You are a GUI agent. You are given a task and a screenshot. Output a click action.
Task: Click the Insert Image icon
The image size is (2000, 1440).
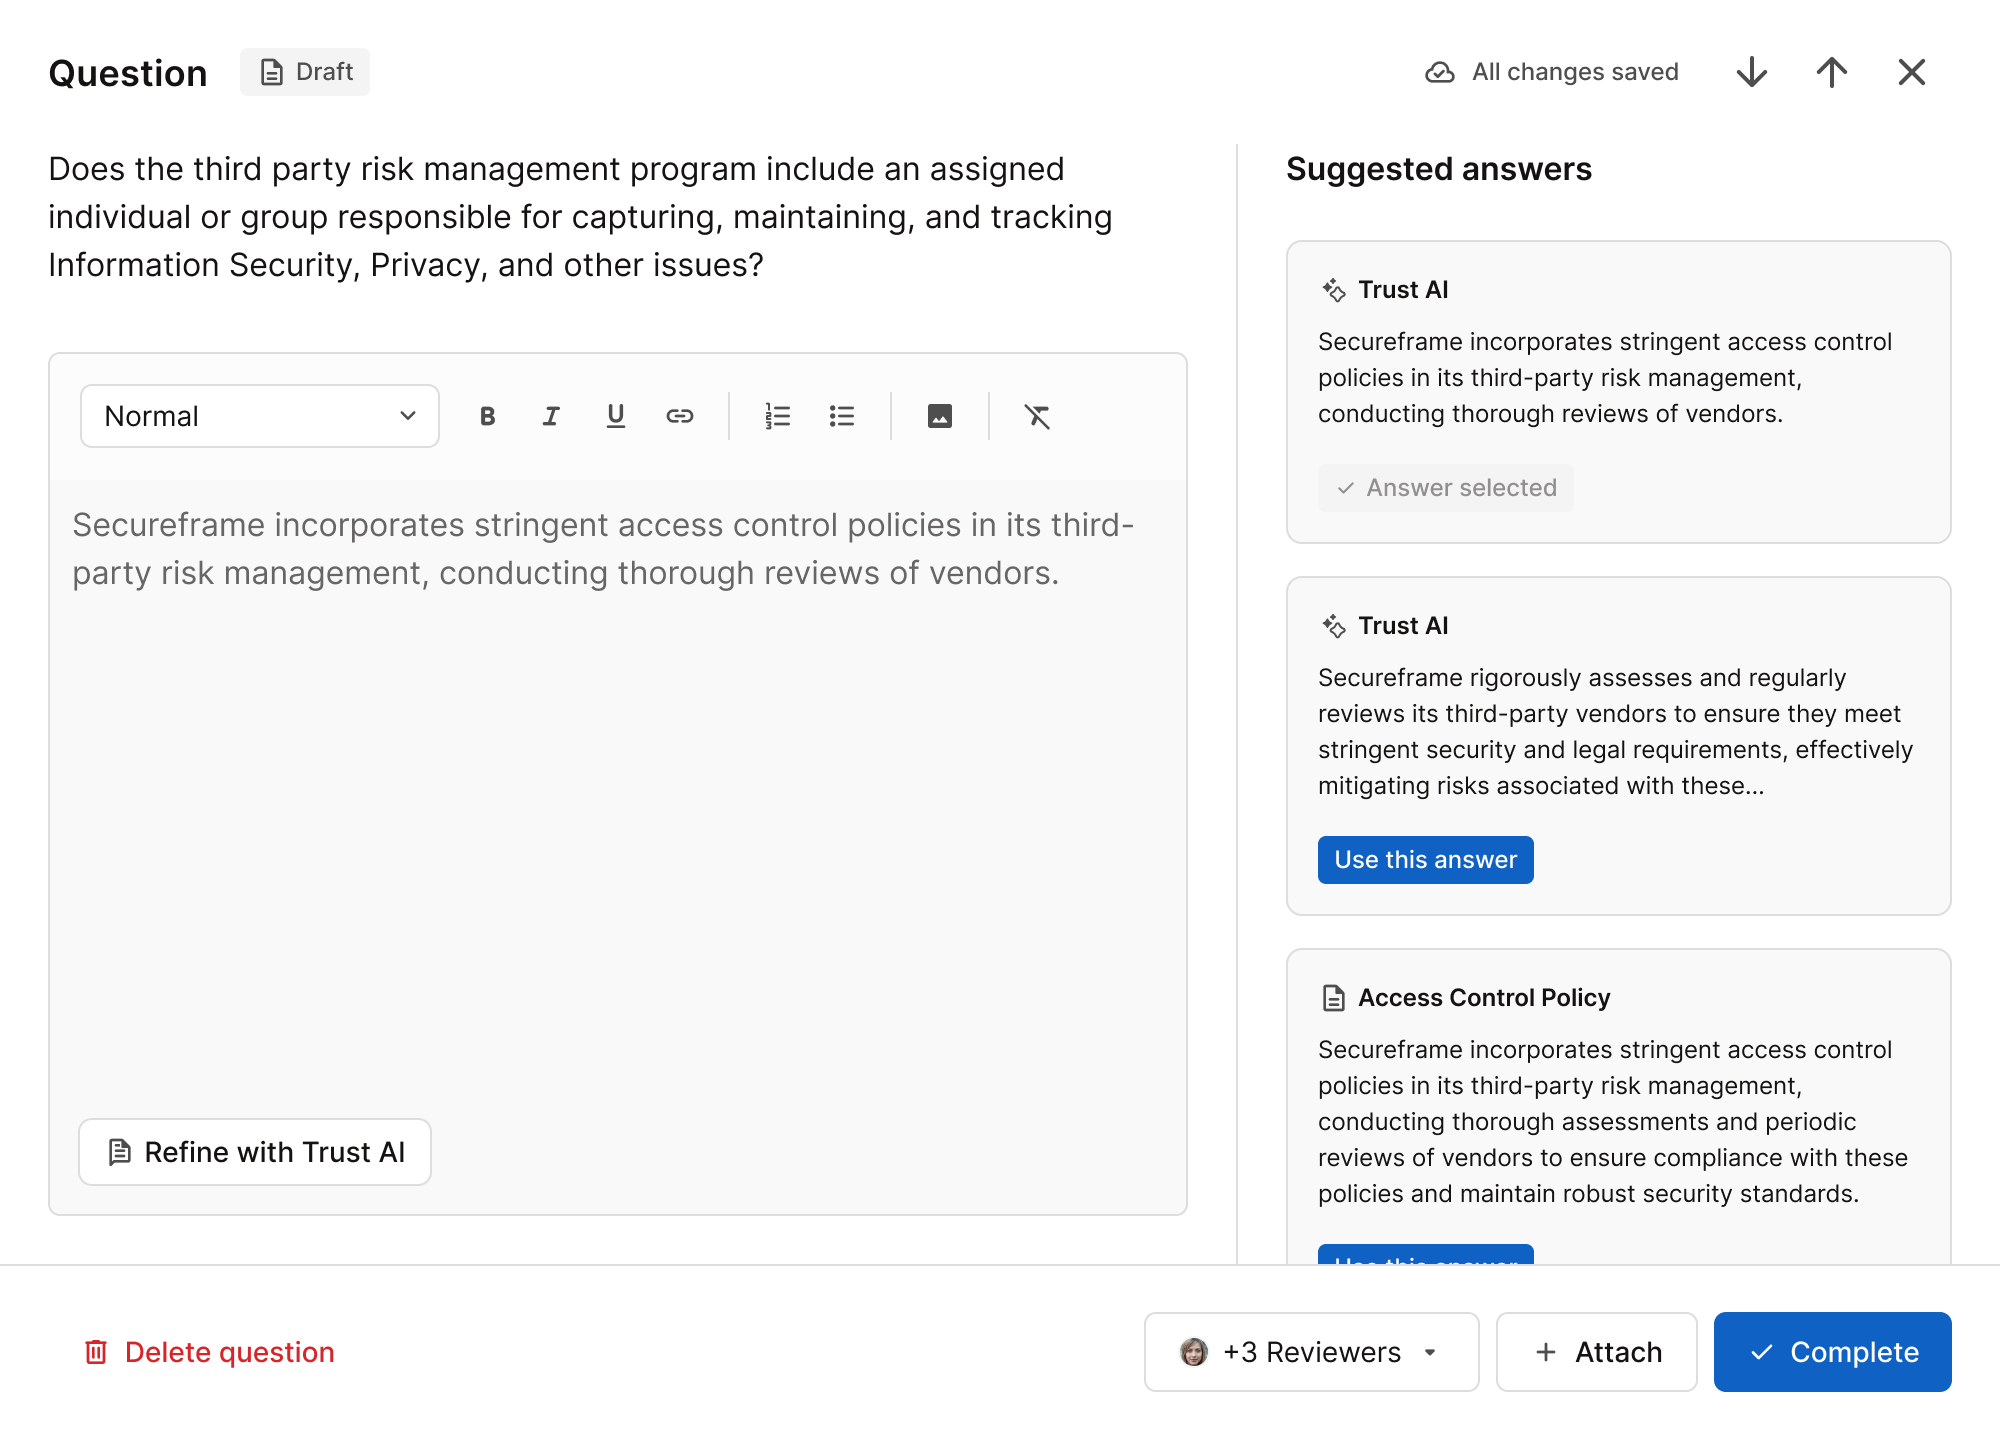pyautogui.click(x=941, y=416)
